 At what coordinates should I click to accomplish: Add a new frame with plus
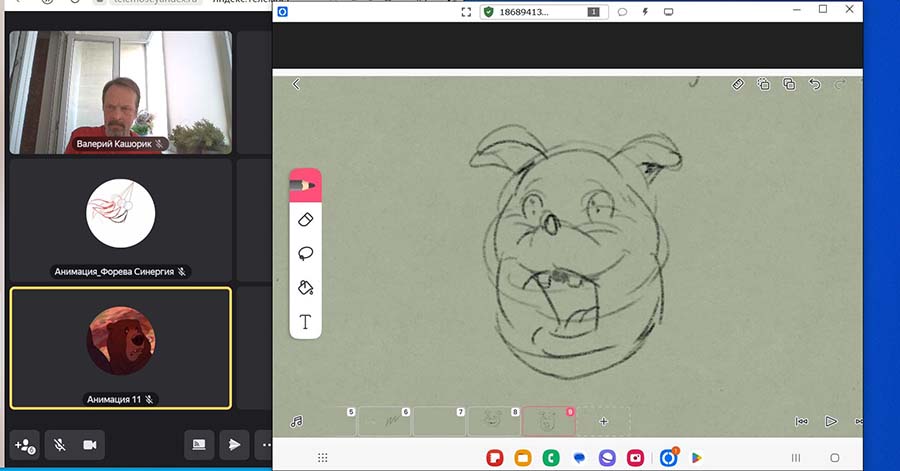(603, 422)
